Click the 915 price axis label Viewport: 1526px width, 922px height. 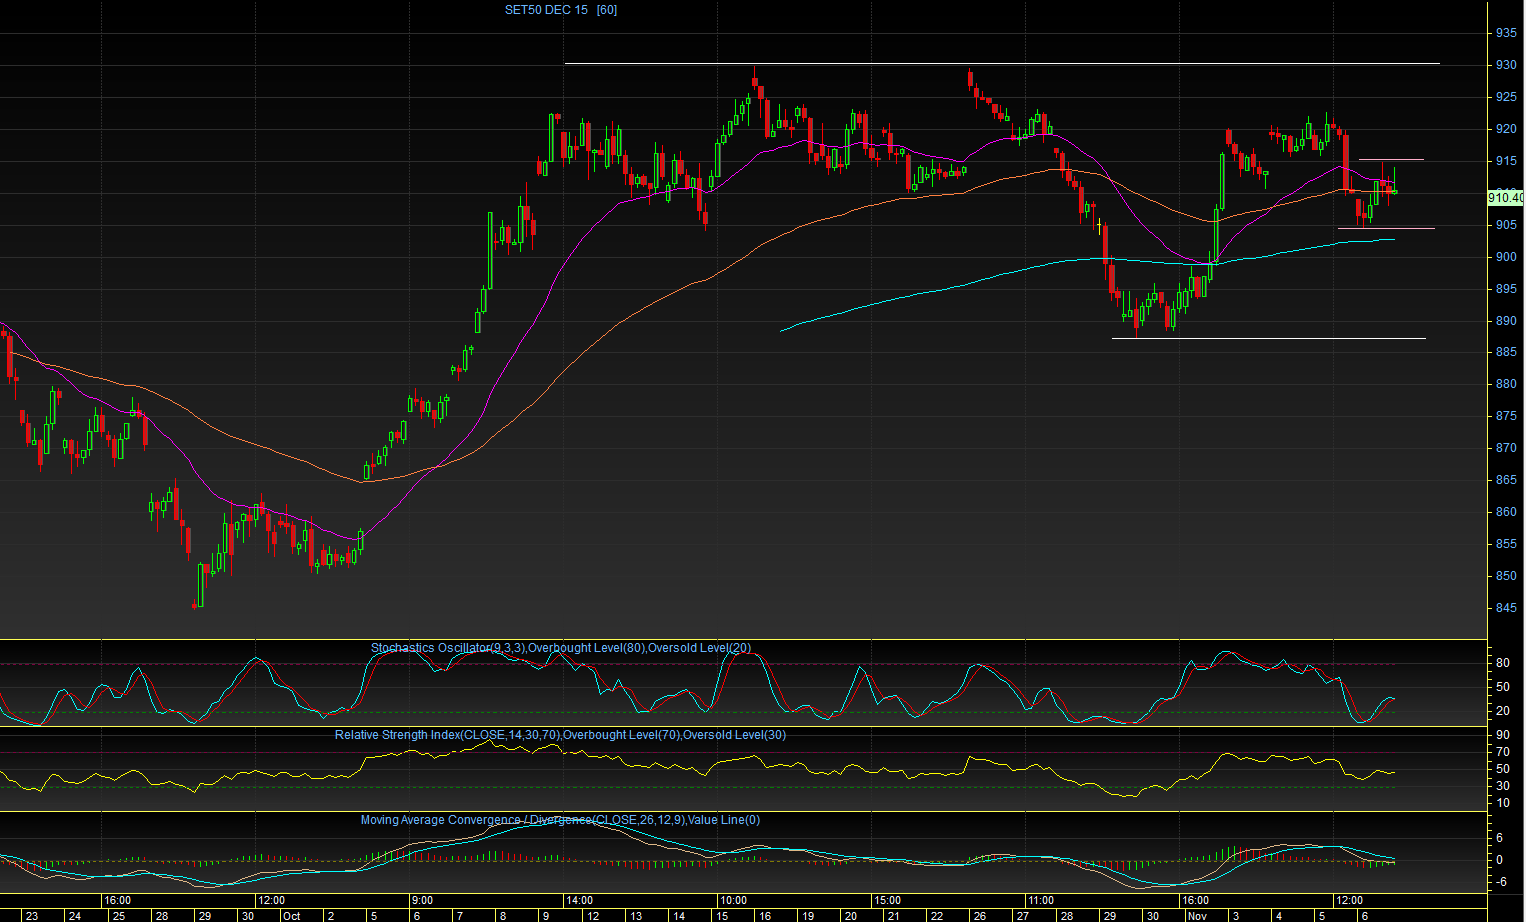point(1506,161)
